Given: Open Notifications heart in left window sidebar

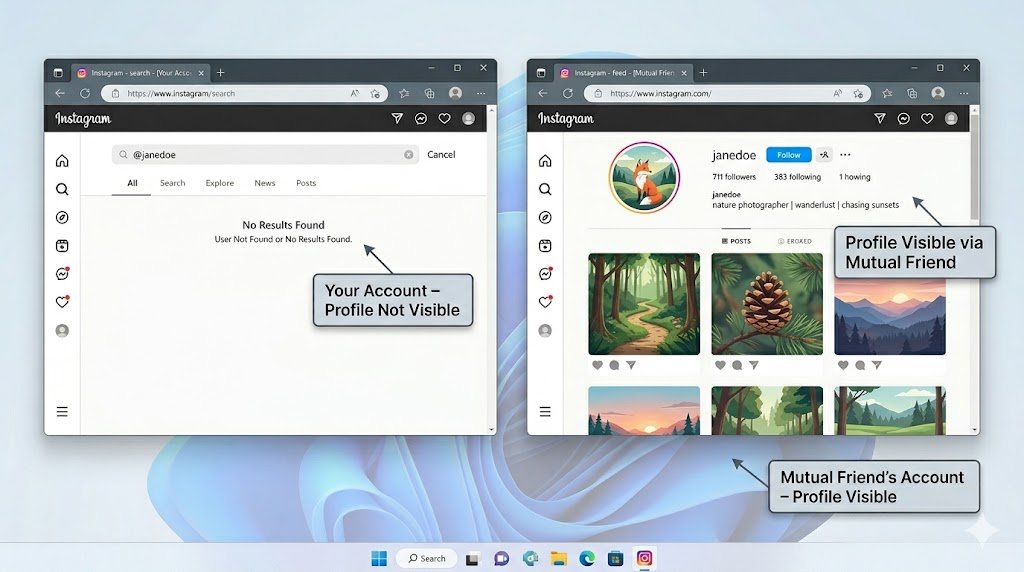Looking at the screenshot, I should point(62,302).
